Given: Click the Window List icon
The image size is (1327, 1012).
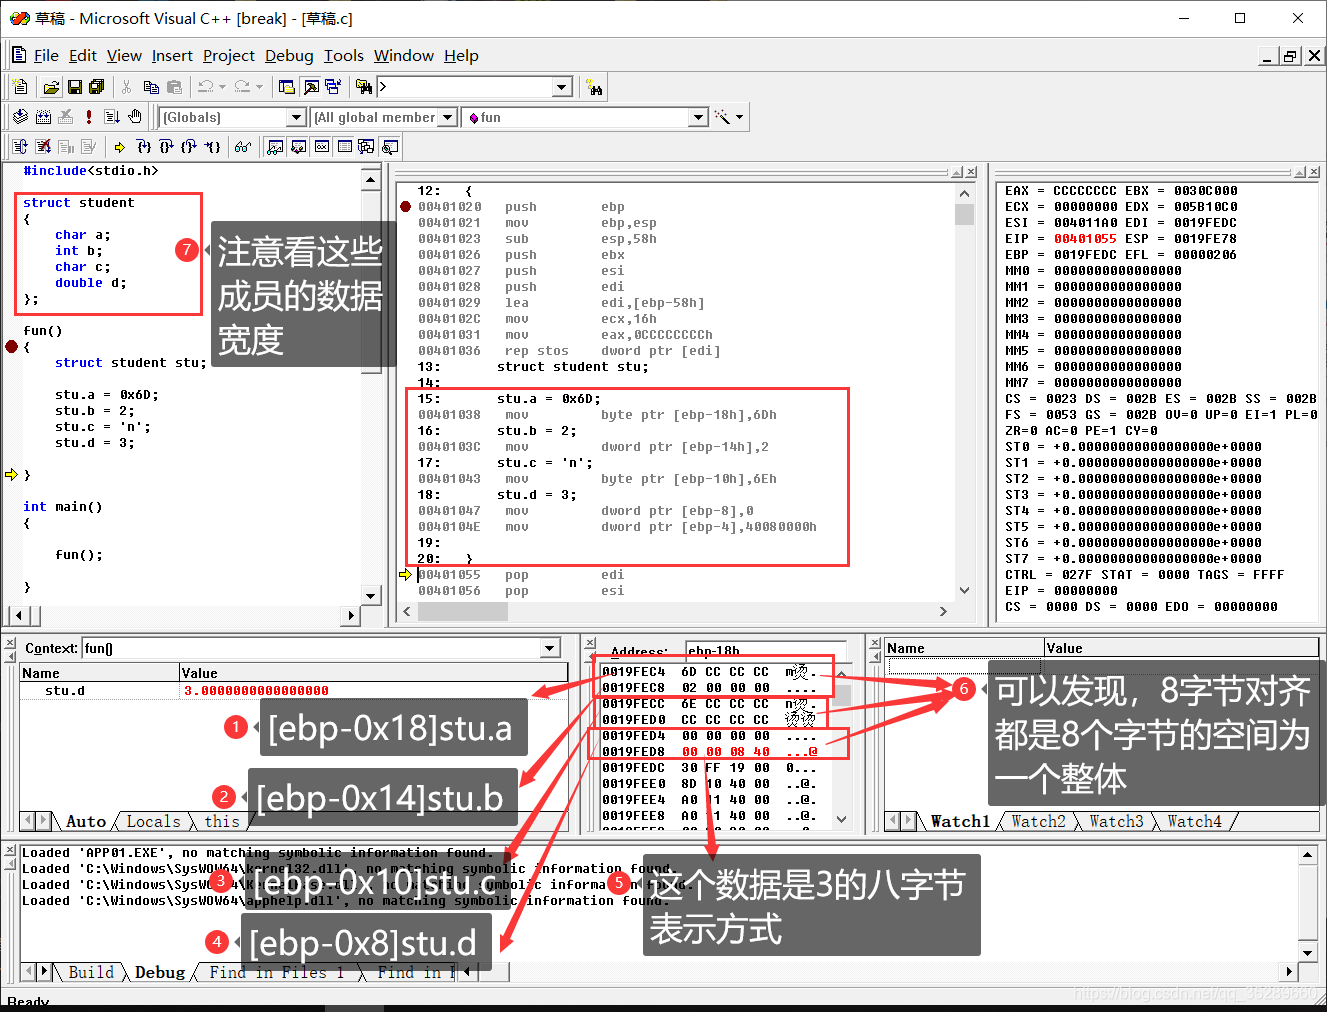Looking at the screenshot, I should pos(334,87).
